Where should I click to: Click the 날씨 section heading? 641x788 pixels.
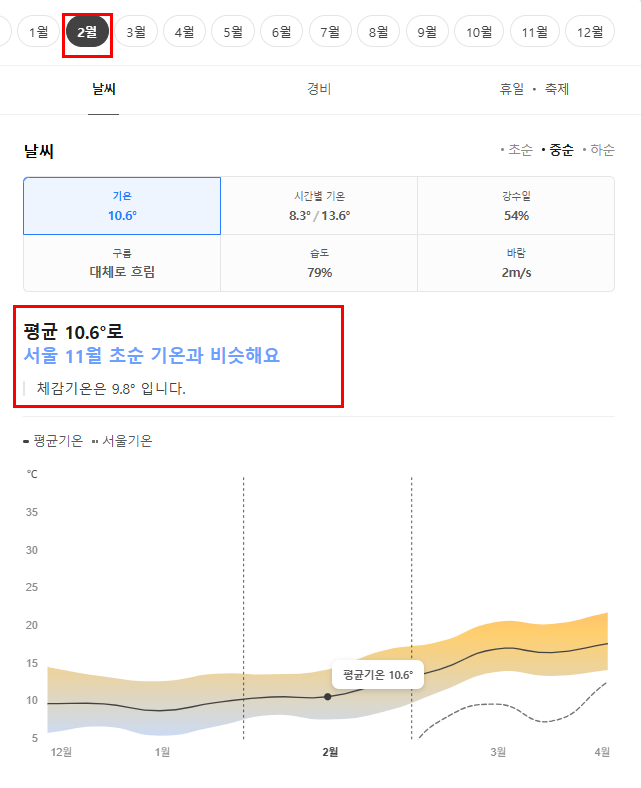coord(39,151)
